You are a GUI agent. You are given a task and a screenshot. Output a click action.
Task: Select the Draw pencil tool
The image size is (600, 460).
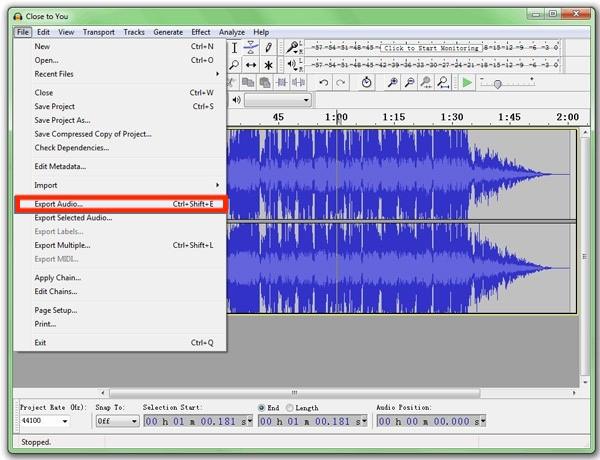tap(268, 48)
